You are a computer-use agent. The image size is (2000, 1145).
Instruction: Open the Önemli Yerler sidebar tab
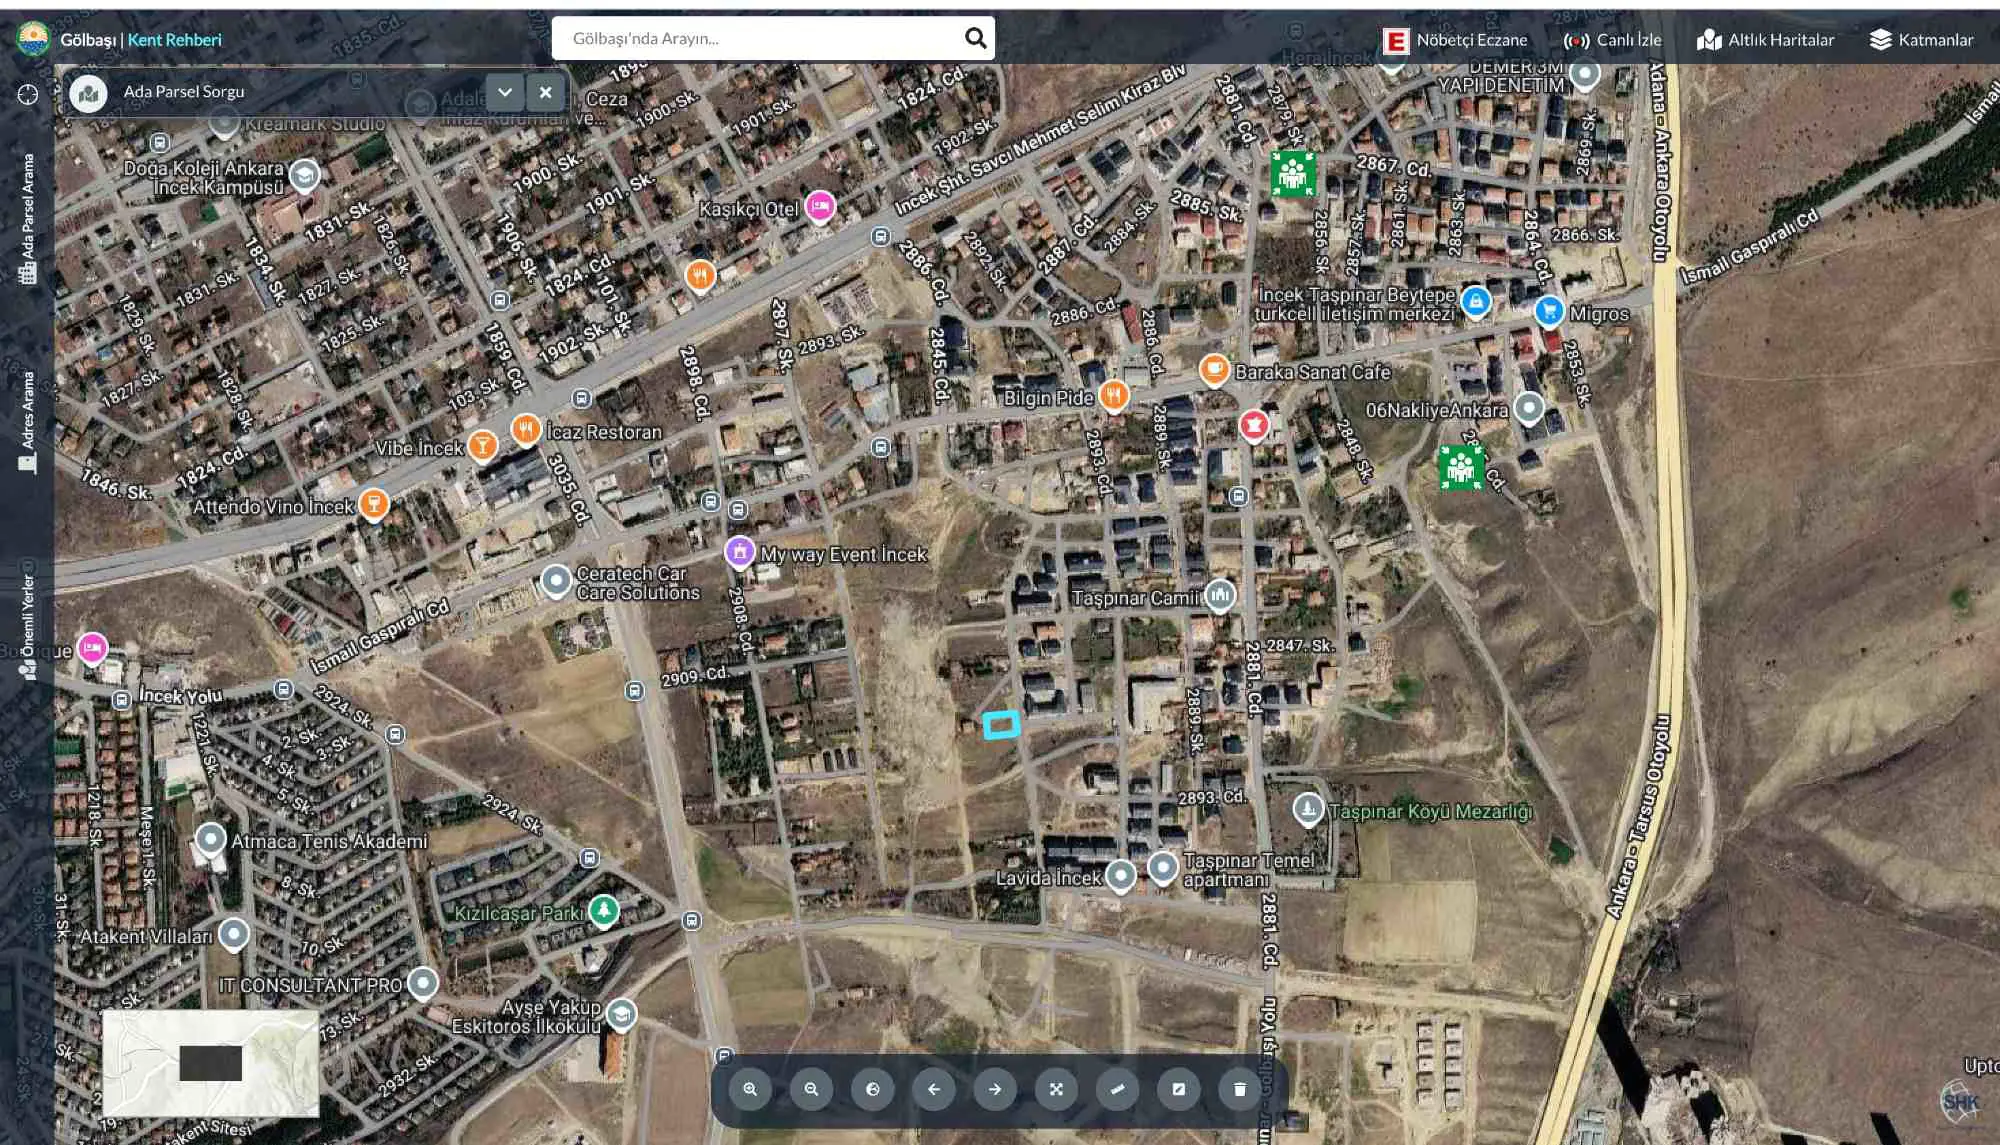[28, 627]
